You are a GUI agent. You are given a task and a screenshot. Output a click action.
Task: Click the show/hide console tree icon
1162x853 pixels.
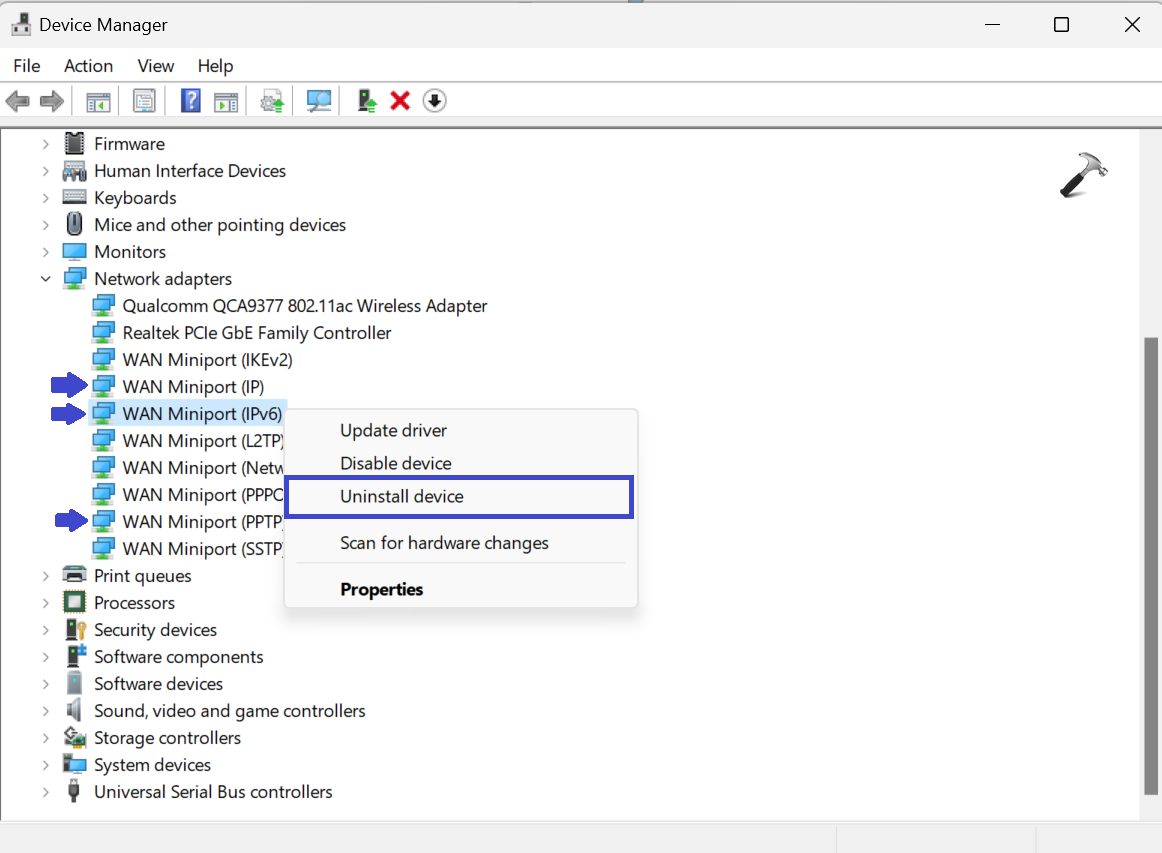tap(98, 101)
